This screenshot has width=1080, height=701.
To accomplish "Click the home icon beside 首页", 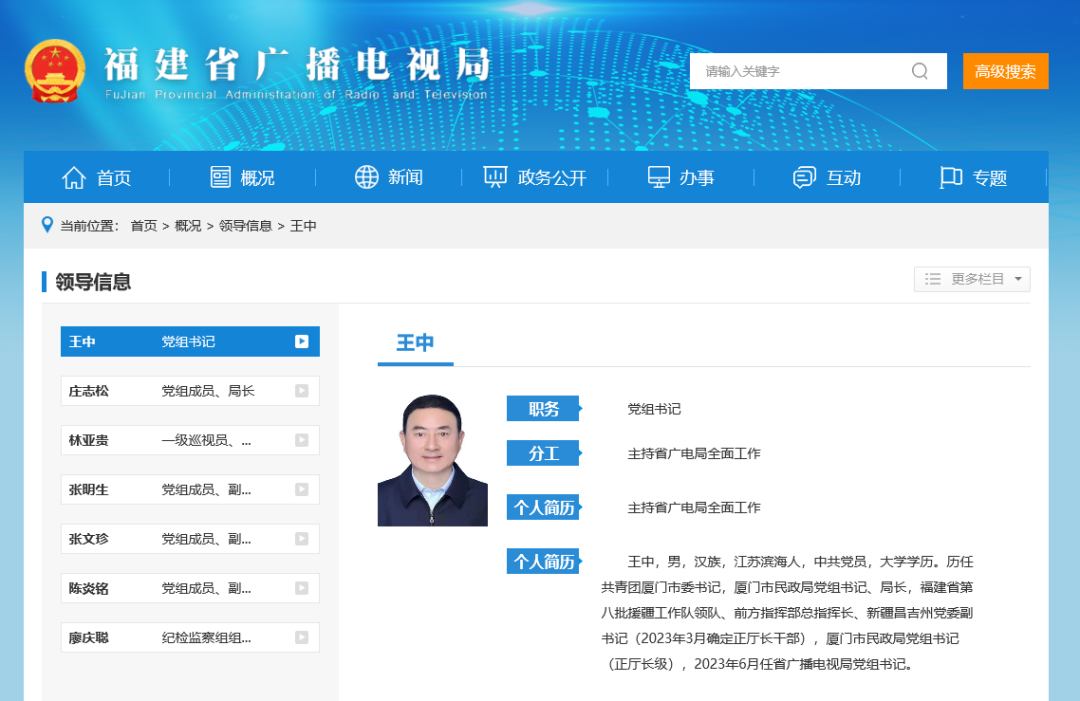I will 74,177.
